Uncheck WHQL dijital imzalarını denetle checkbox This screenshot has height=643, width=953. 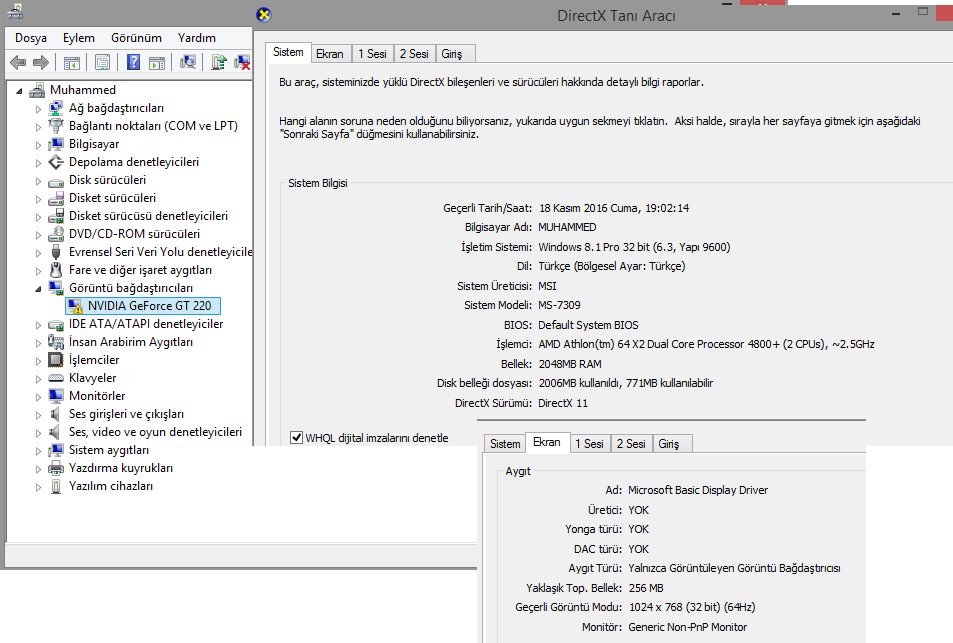point(296,438)
